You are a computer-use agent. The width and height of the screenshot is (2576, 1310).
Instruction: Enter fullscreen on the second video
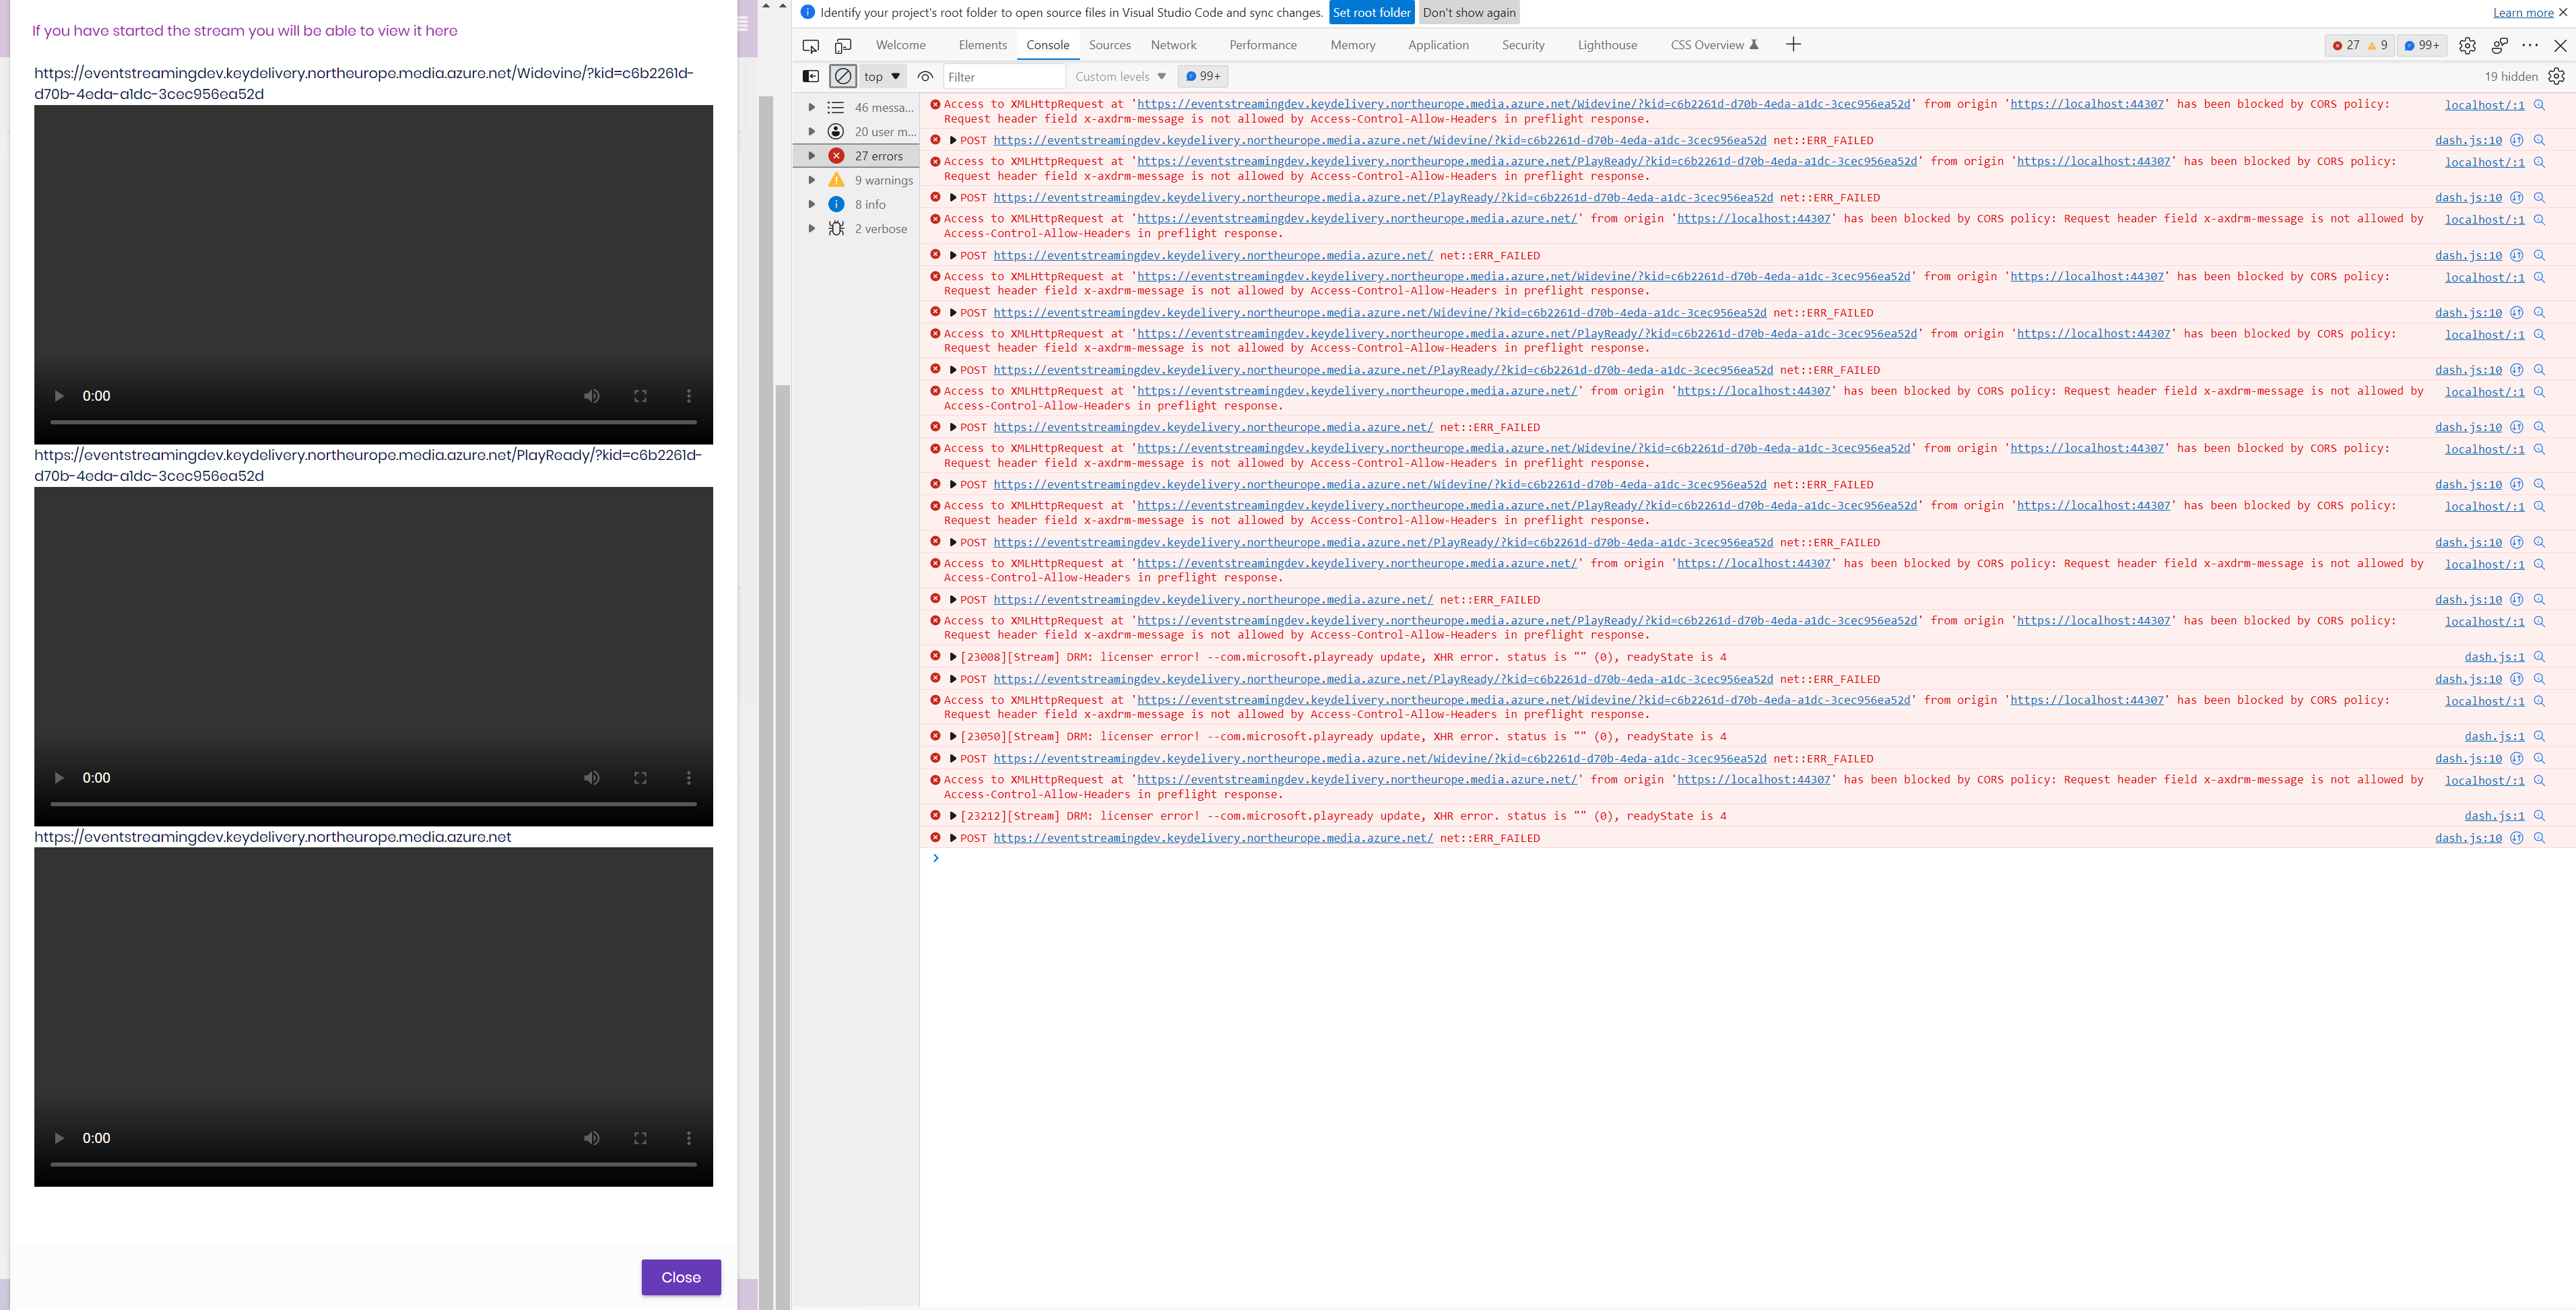pos(640,777)
